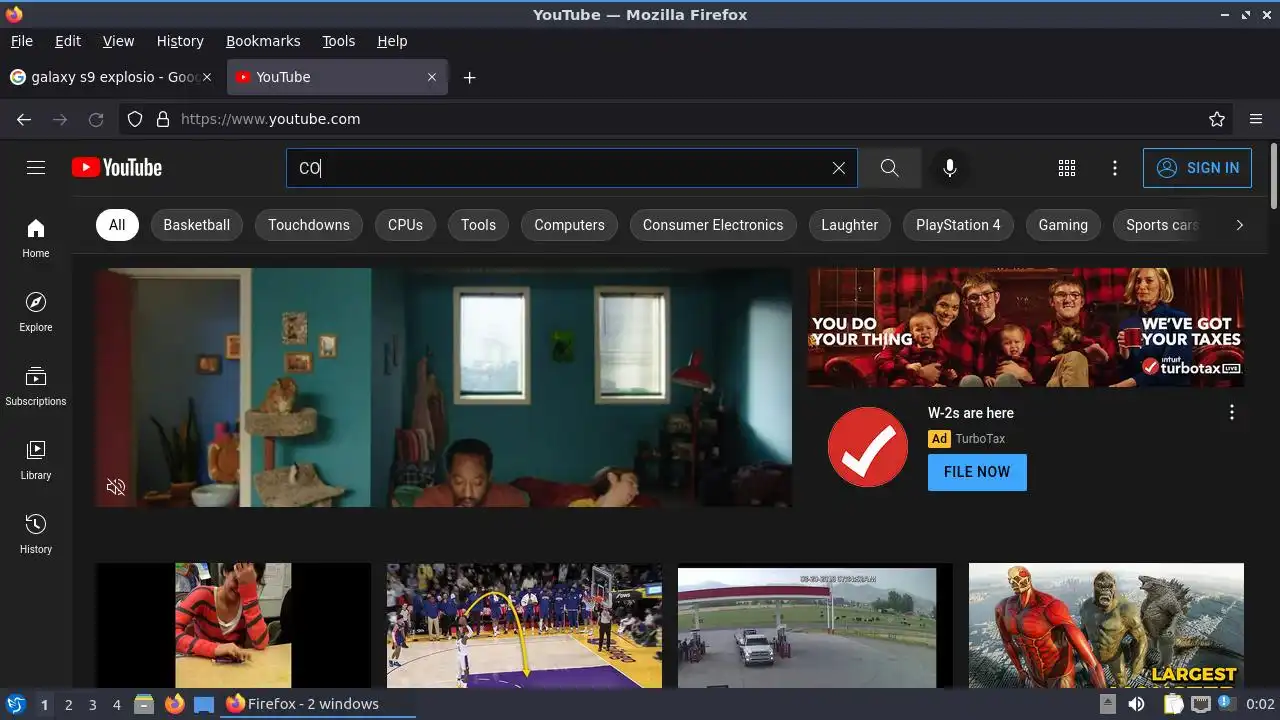Switch to workspace 2 in taskbar

[x=68, y=704]
